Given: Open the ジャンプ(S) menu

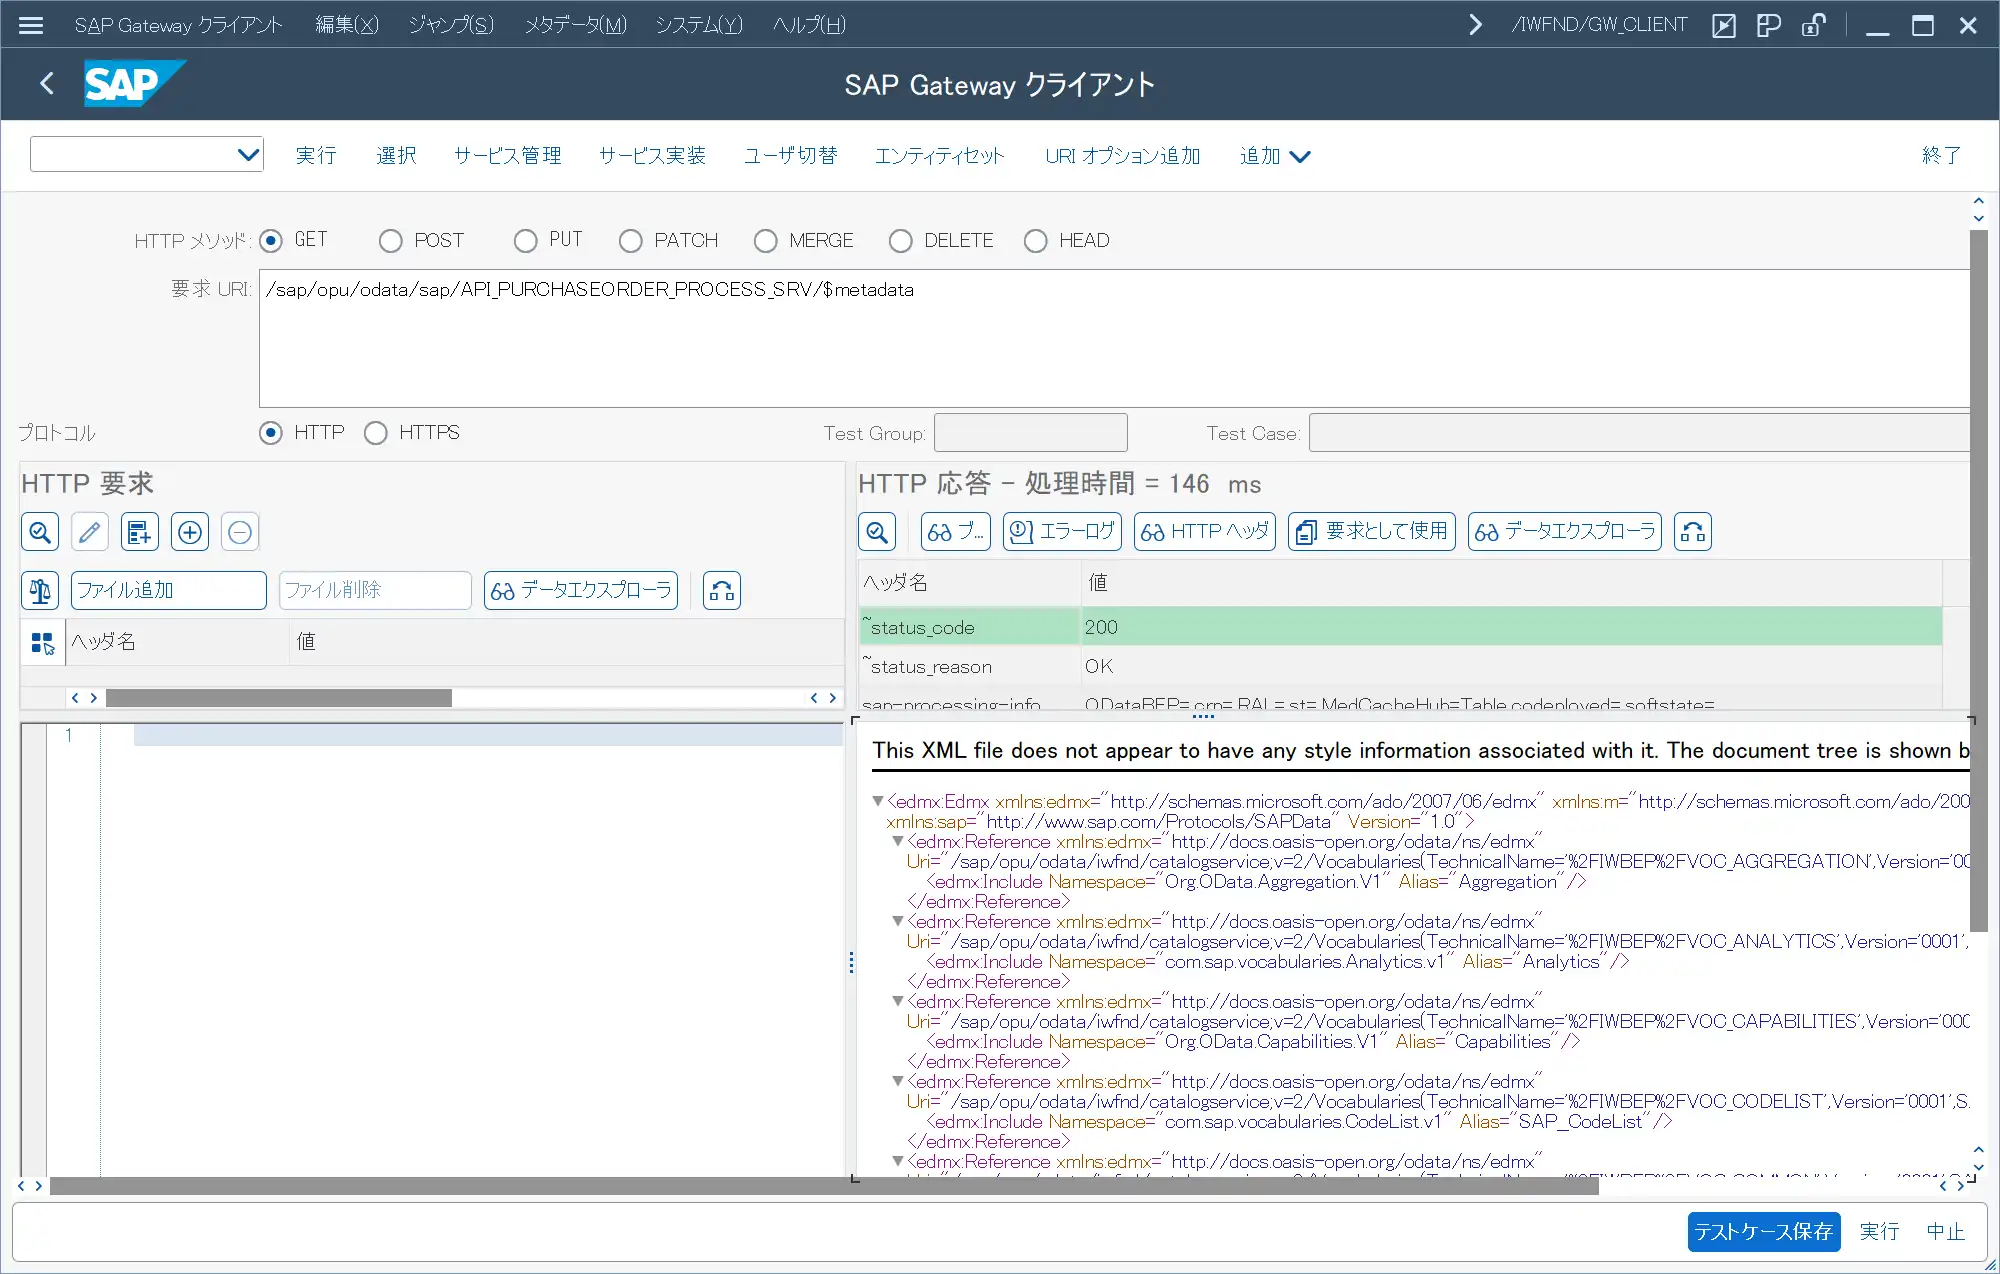Looking at the screenshot, I should point(450,25).
